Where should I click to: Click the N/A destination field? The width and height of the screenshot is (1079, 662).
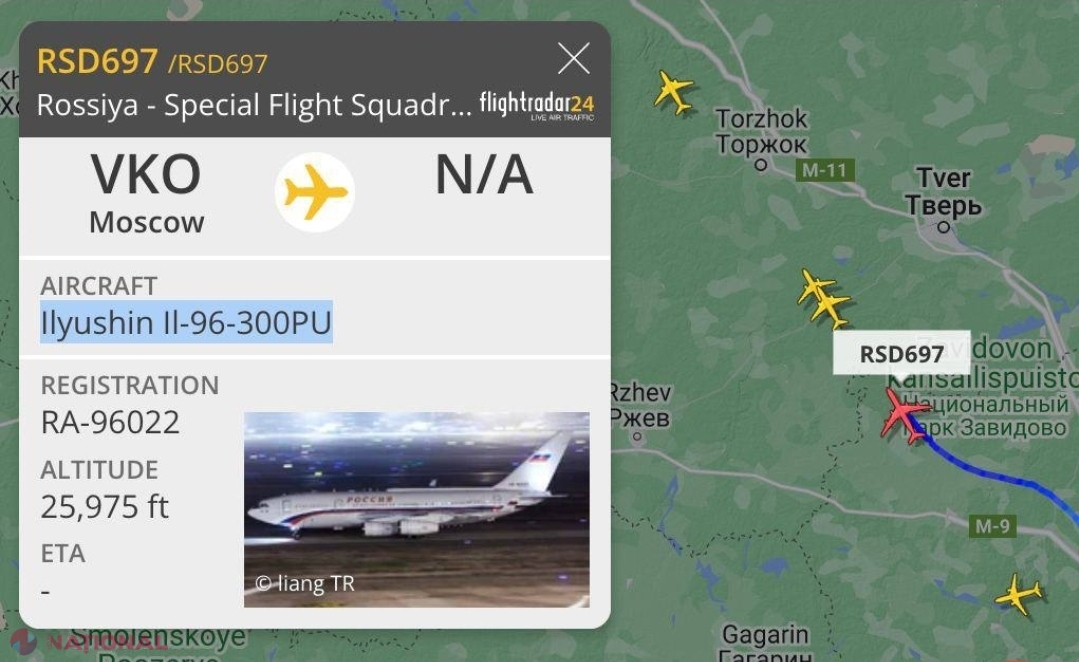point(483,176)
